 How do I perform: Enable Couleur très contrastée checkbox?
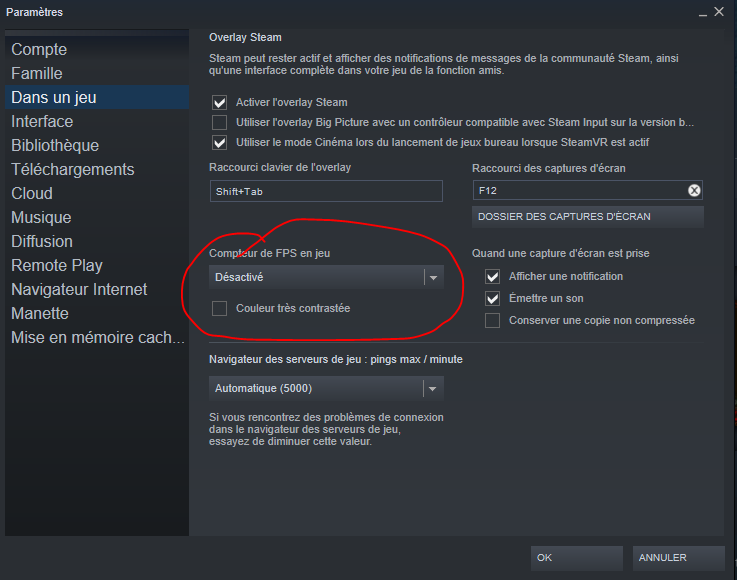220,308
